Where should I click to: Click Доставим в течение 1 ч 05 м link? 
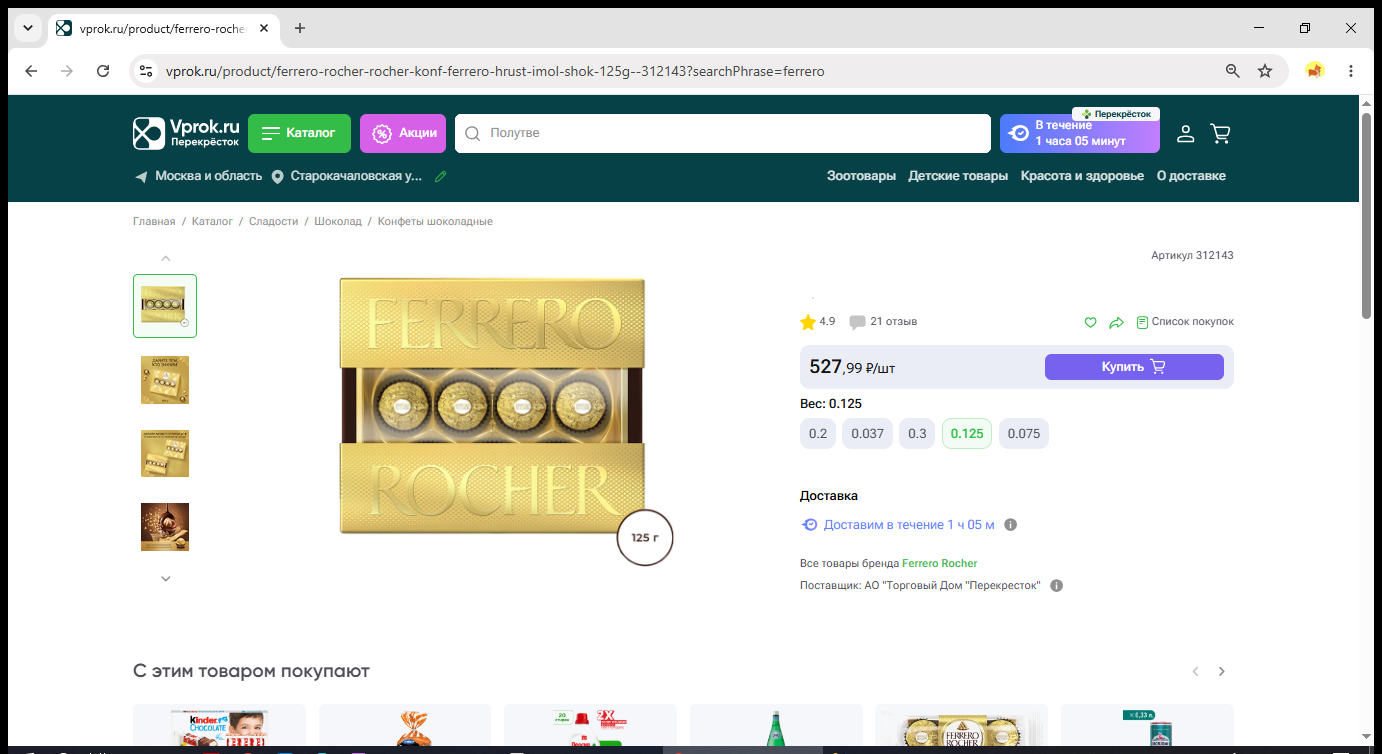pyautogui.click(x=909, y=525)
